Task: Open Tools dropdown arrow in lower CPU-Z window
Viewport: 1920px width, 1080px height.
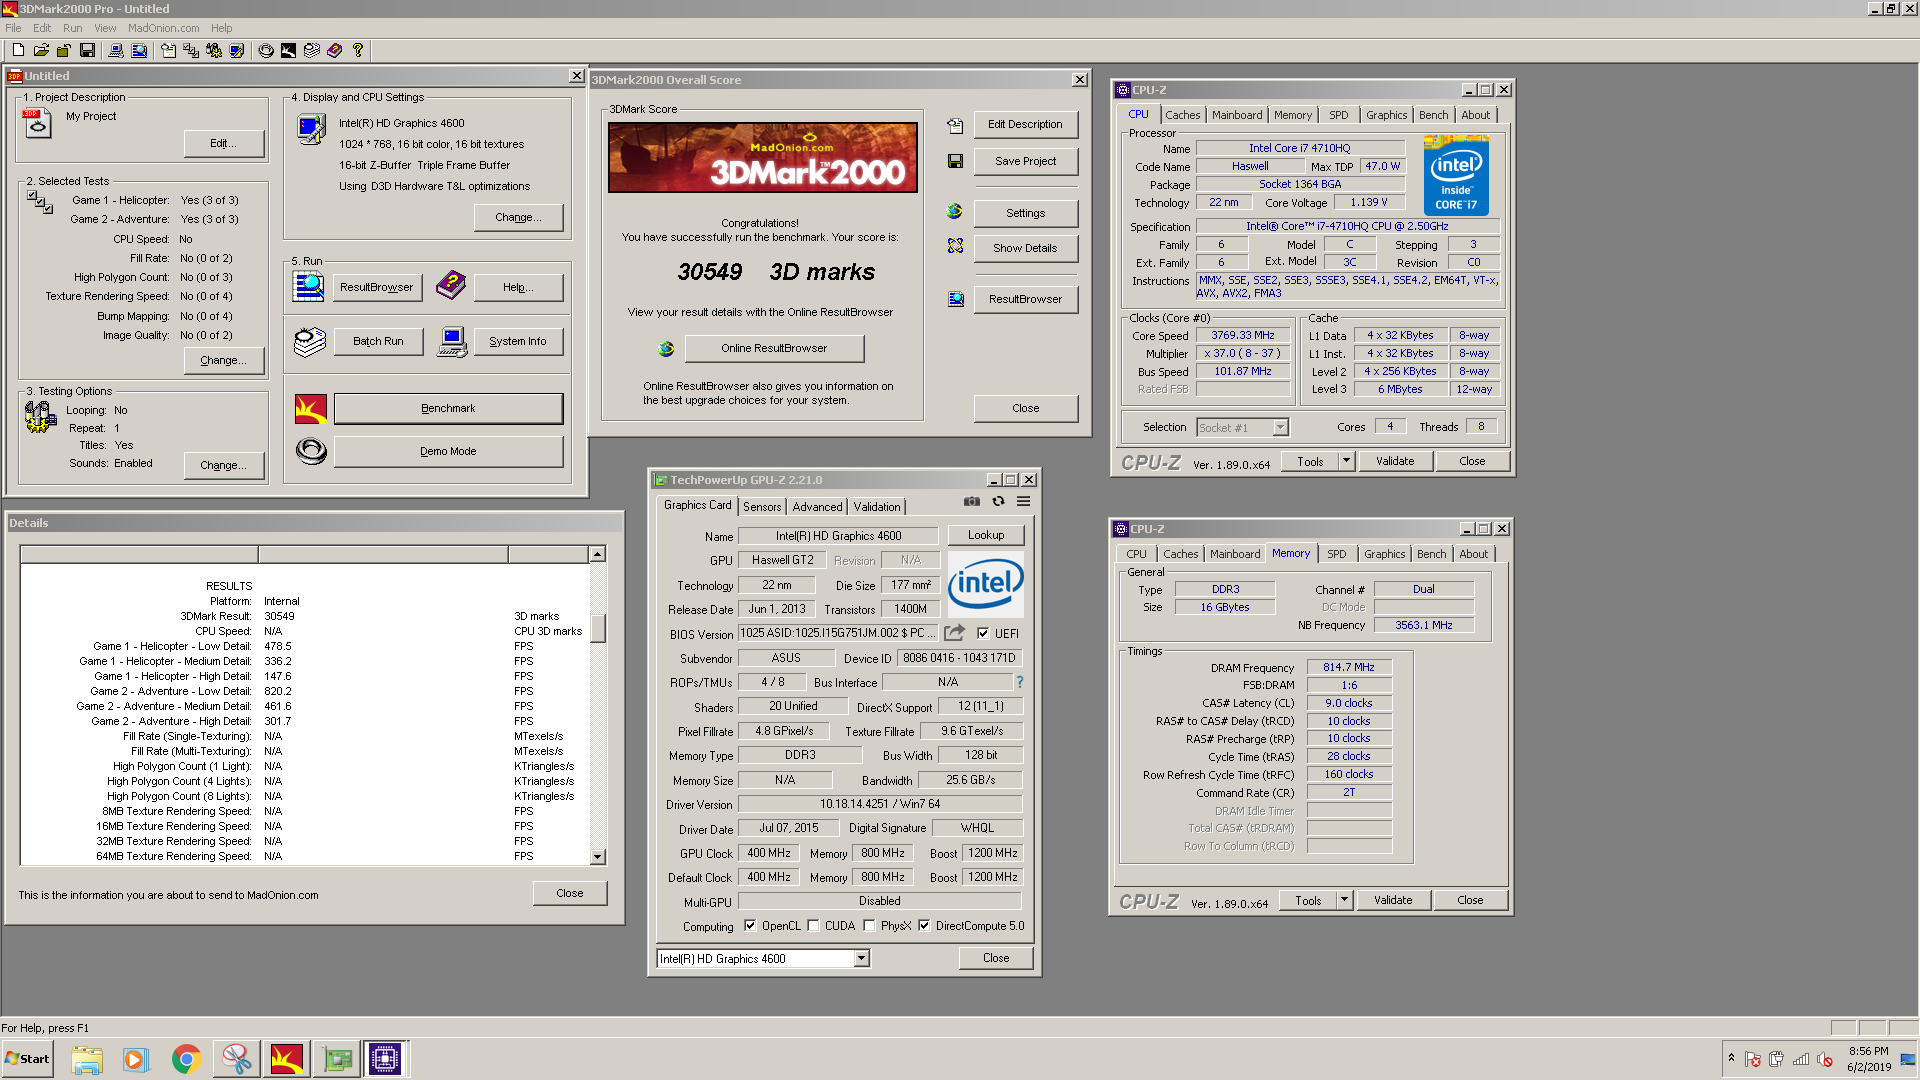Action: tap(1344, 900)
